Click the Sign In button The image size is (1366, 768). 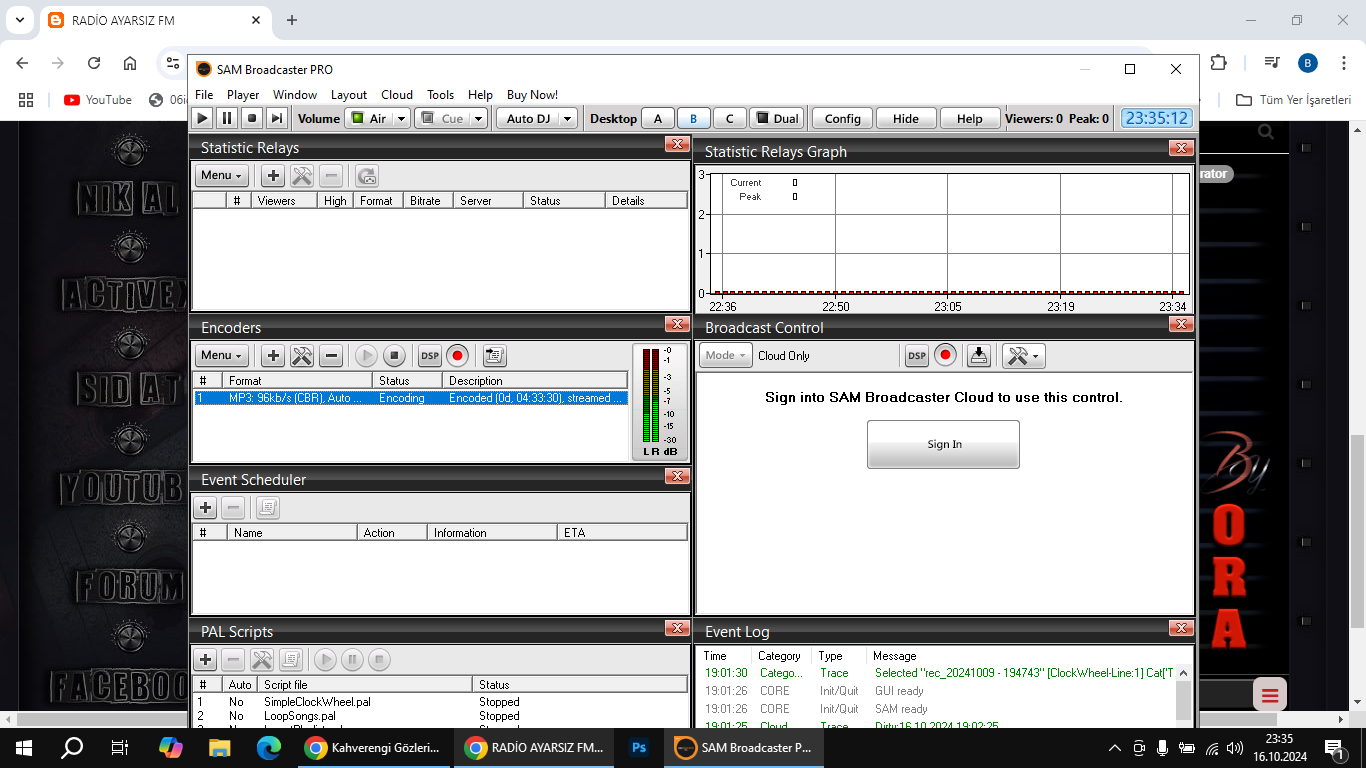(x=943, y=444)
